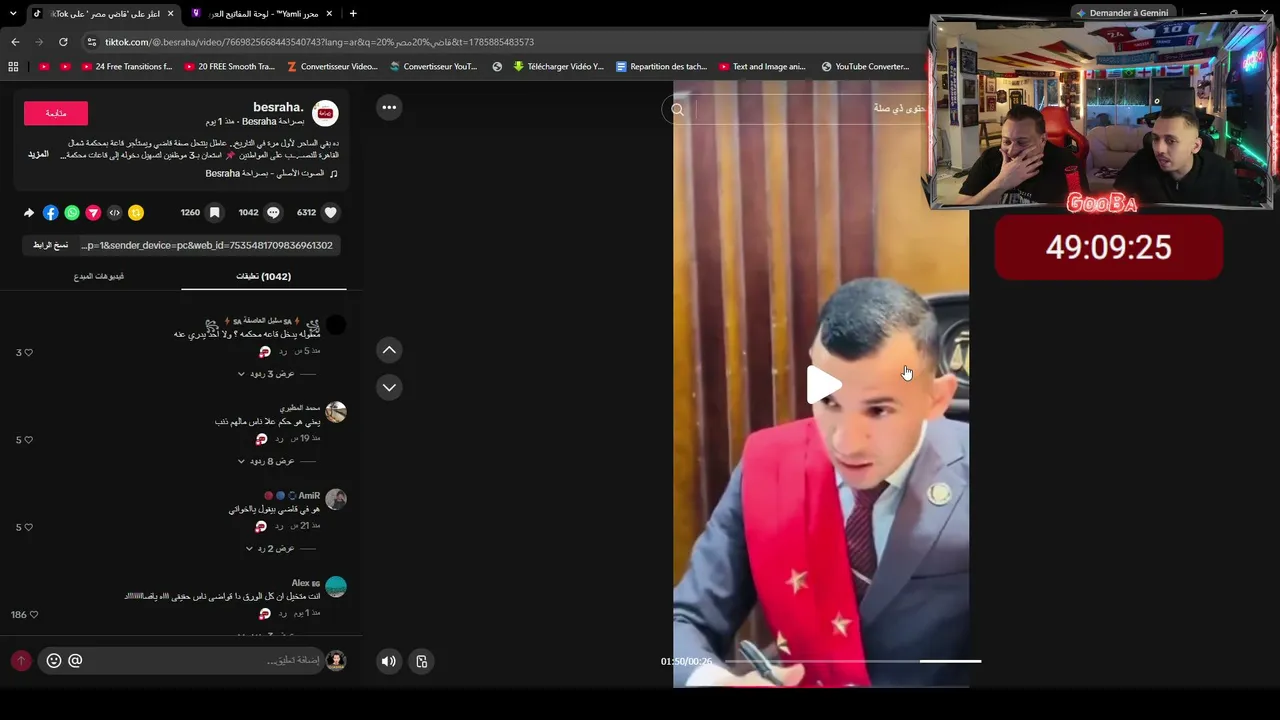Open the Télécharger Vidéo Y... bookmark
Image resolution: width=1280 pixels, height=720 pixels.
(559, 67)
